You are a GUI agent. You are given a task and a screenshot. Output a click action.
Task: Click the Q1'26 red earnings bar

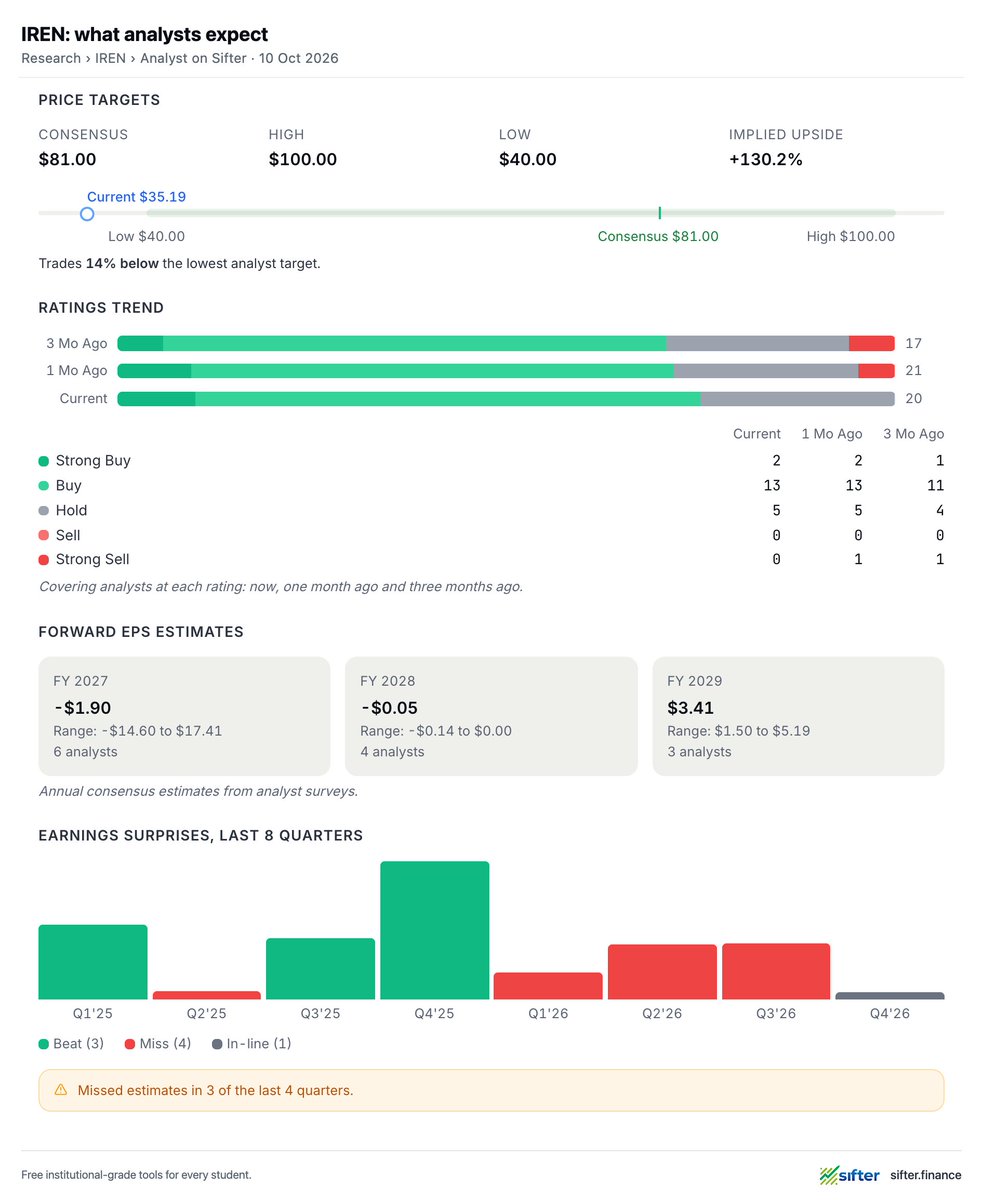click(x=548, y=986)
